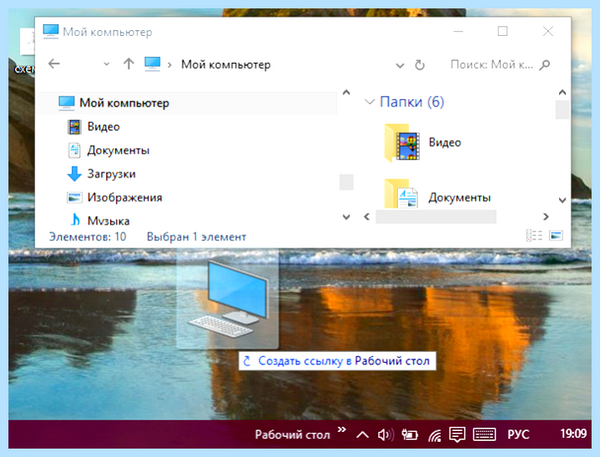The width and height of the screenshot is (600, 457).
Task: Switch to large icons view
Action: pyautogui.click(x=556, y=235)
